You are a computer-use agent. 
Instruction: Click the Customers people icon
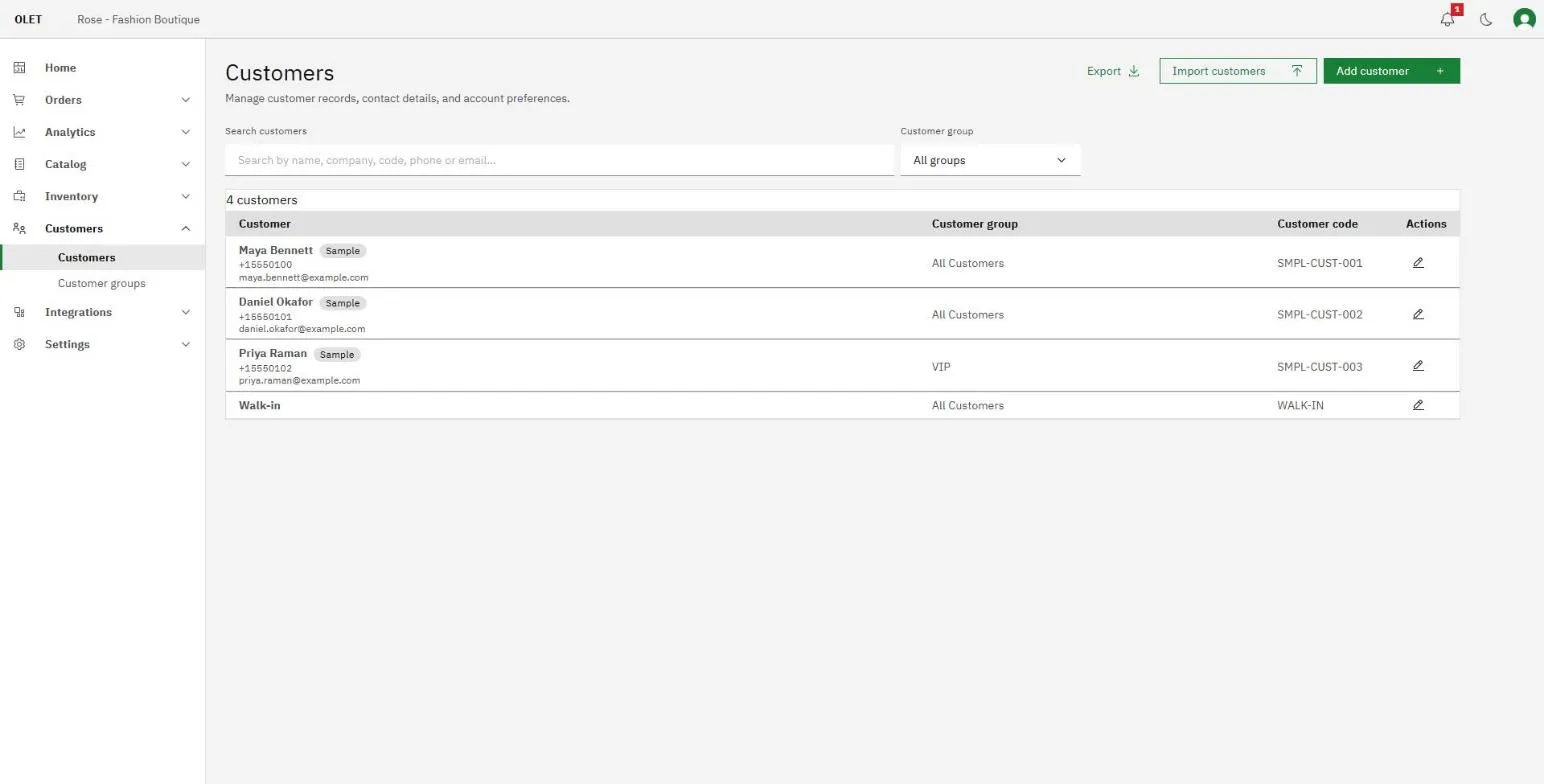pos(19,228)
